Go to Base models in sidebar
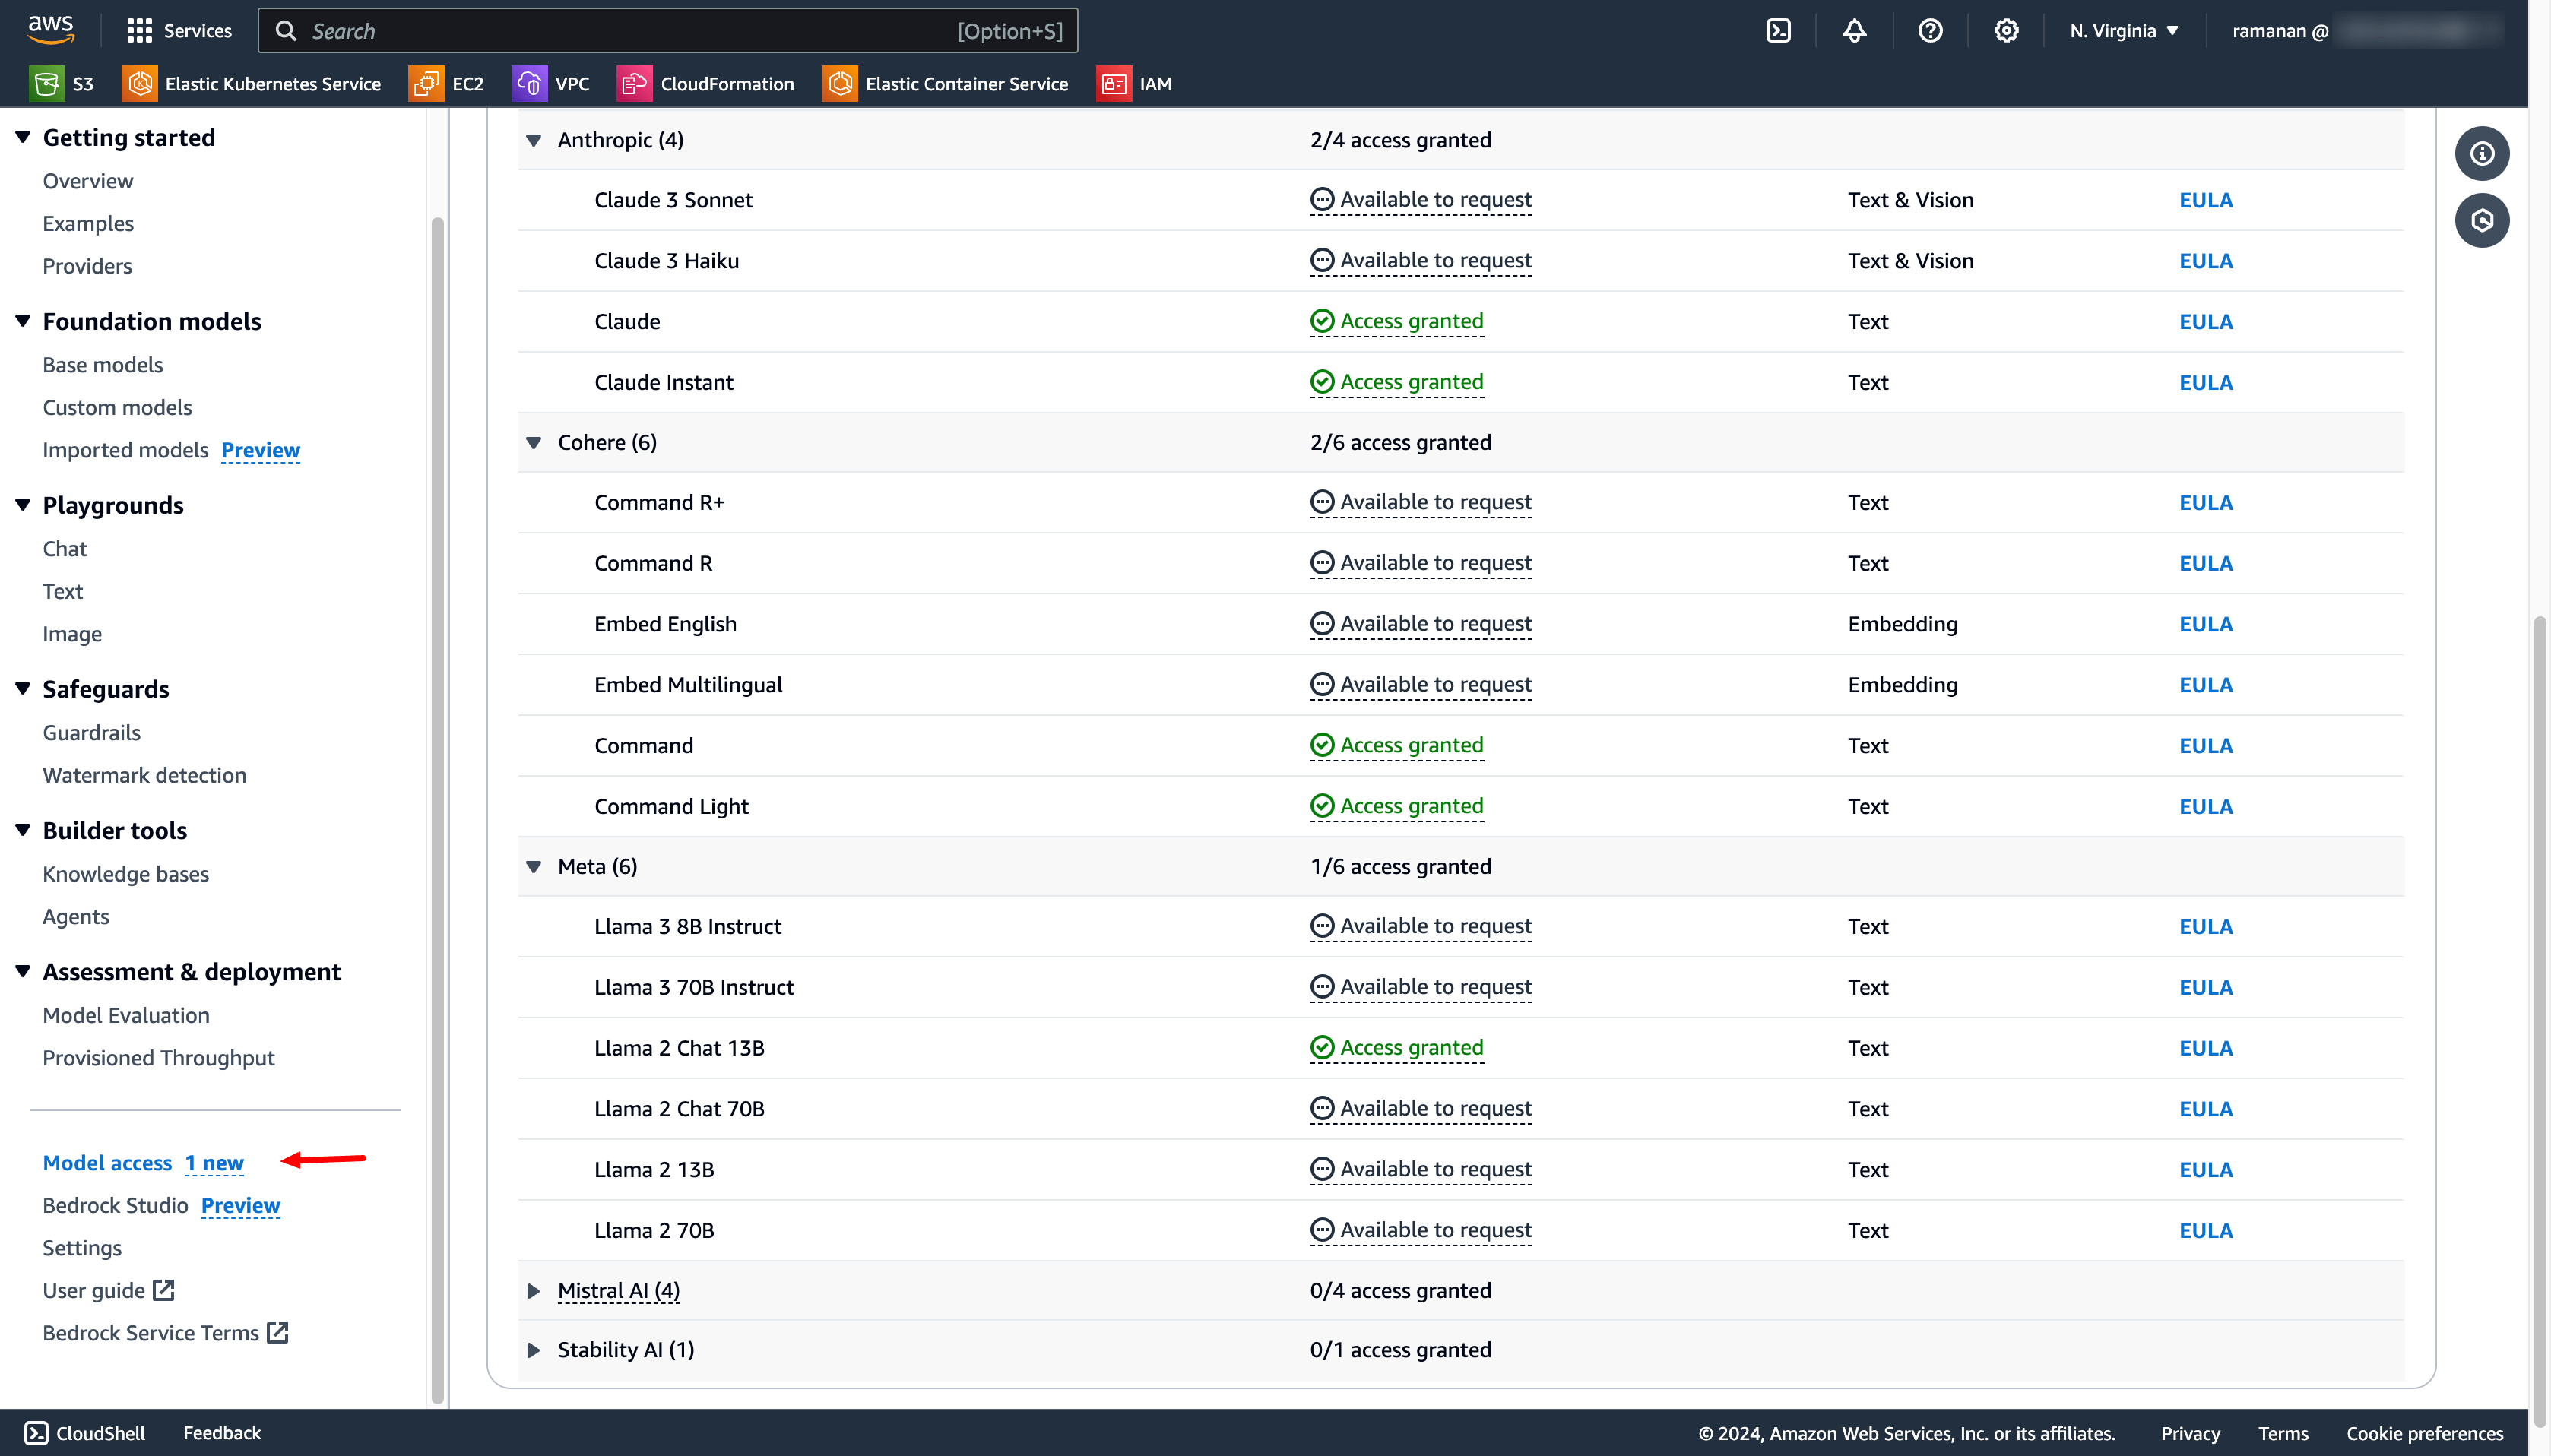 102,365
